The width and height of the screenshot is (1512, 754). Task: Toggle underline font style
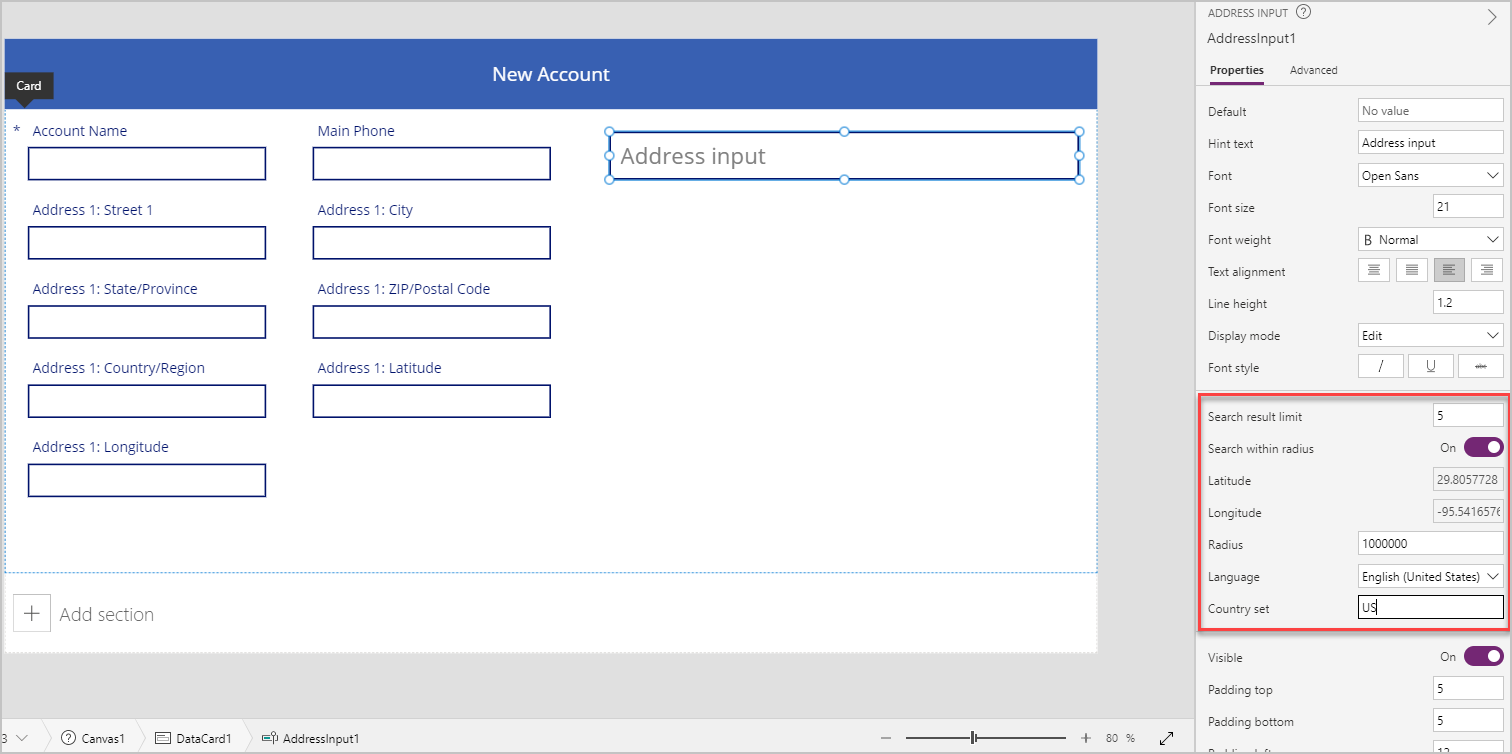click(1431, 366)
